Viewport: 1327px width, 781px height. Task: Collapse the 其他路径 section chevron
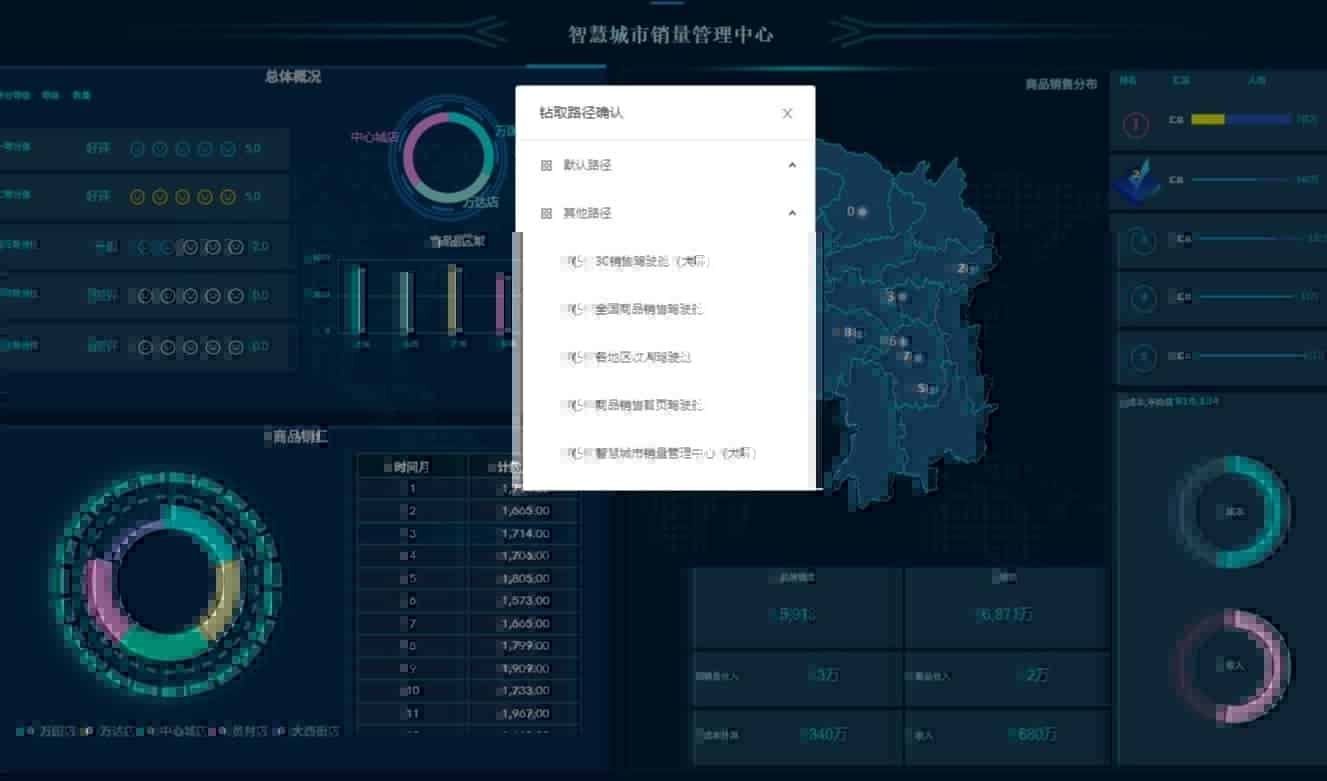pos(792,213)
